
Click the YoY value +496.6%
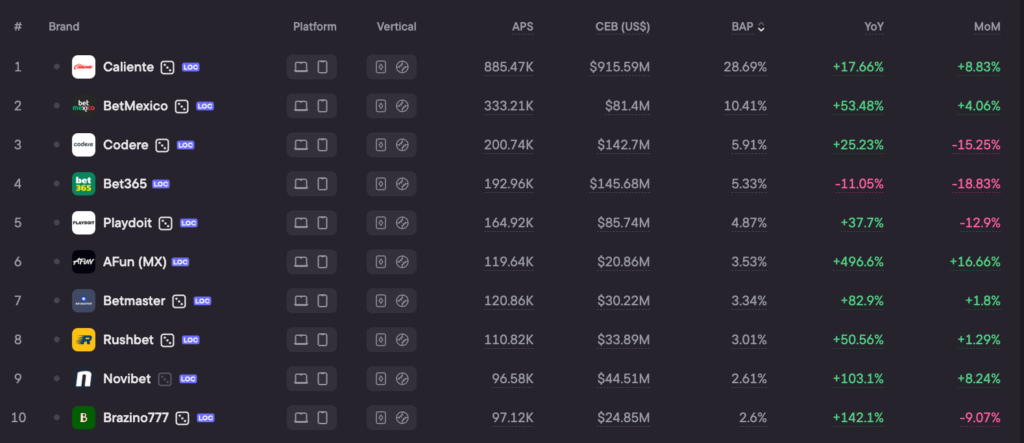click(858, 262)
